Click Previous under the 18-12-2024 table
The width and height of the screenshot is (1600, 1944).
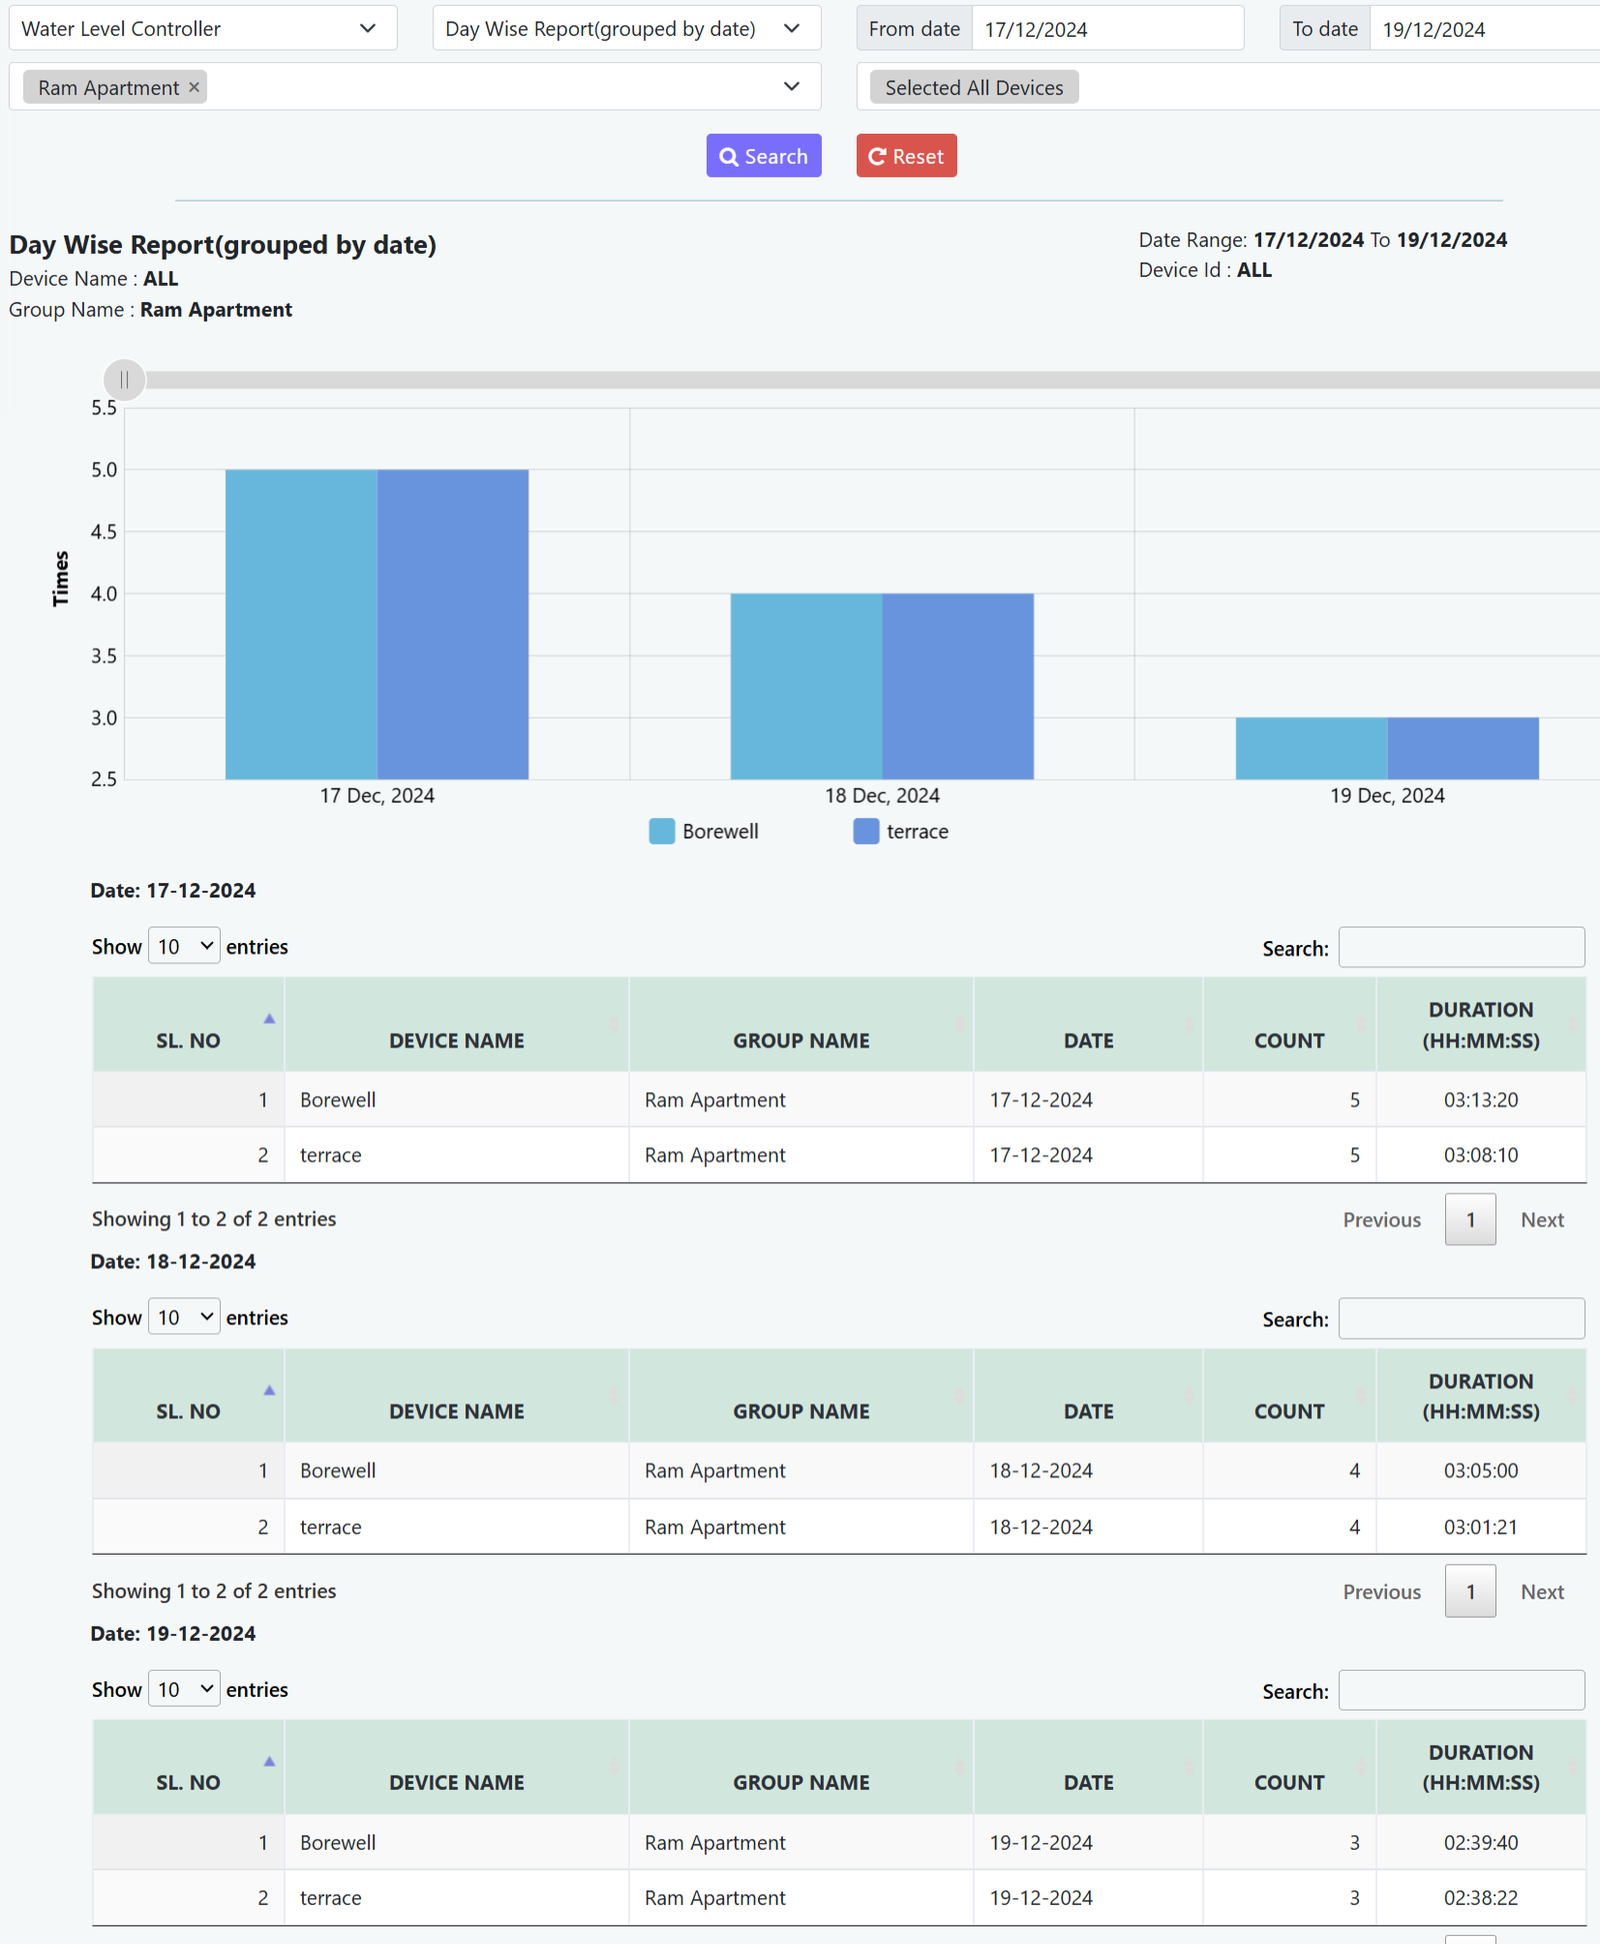1380,1591
